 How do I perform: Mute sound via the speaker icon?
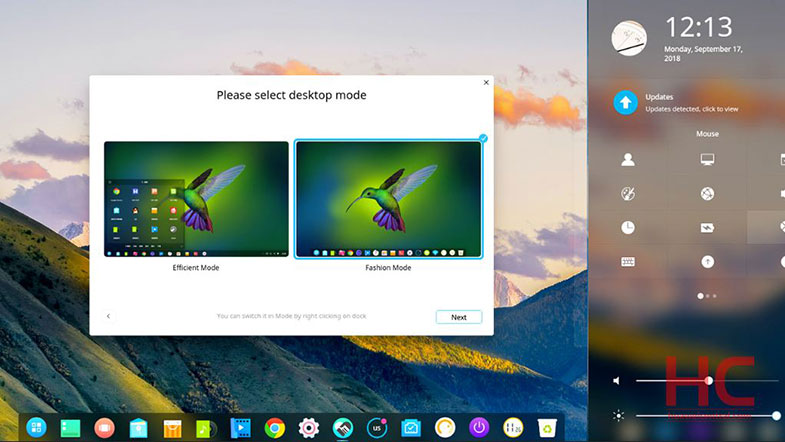tap(616, 381)
